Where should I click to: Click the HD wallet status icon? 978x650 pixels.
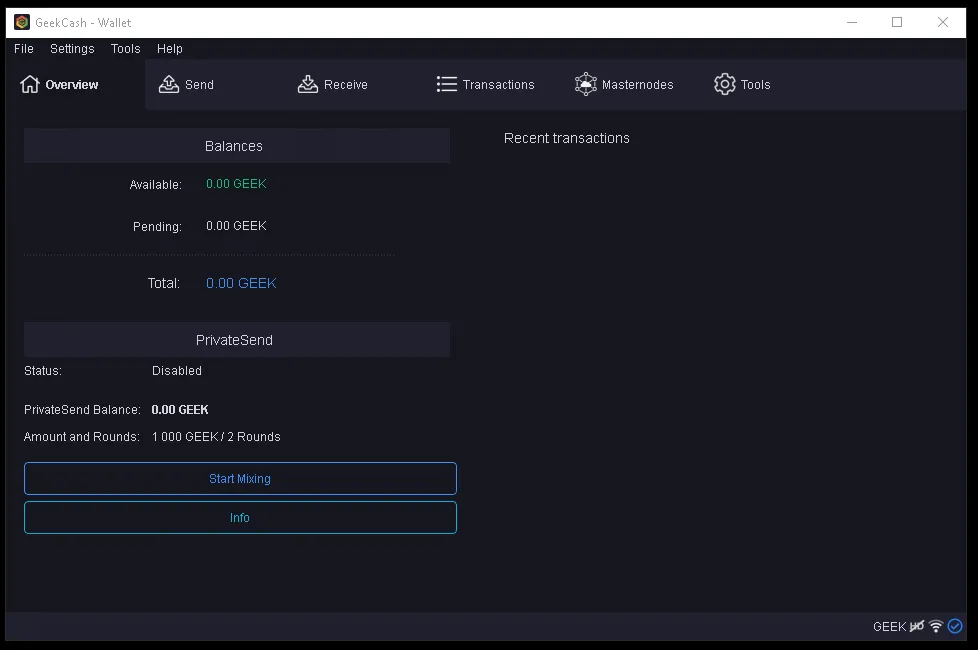coord(917,626)
